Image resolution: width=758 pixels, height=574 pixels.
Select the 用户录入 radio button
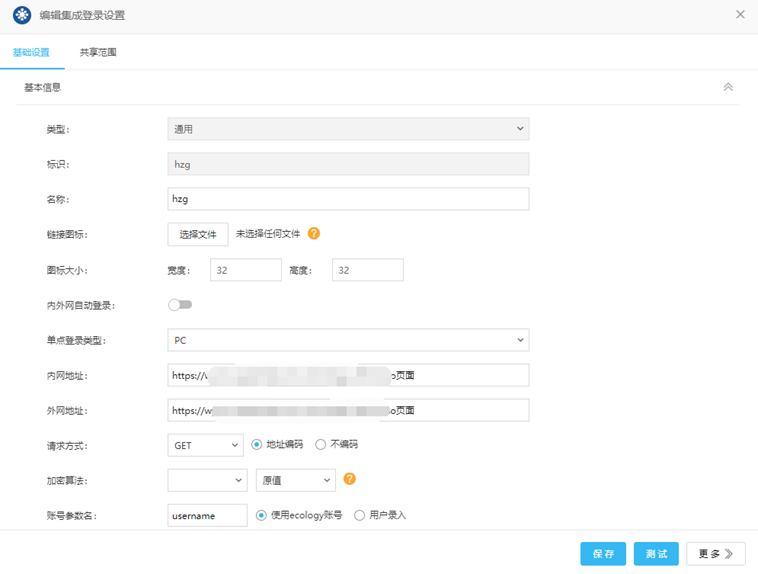359,515
